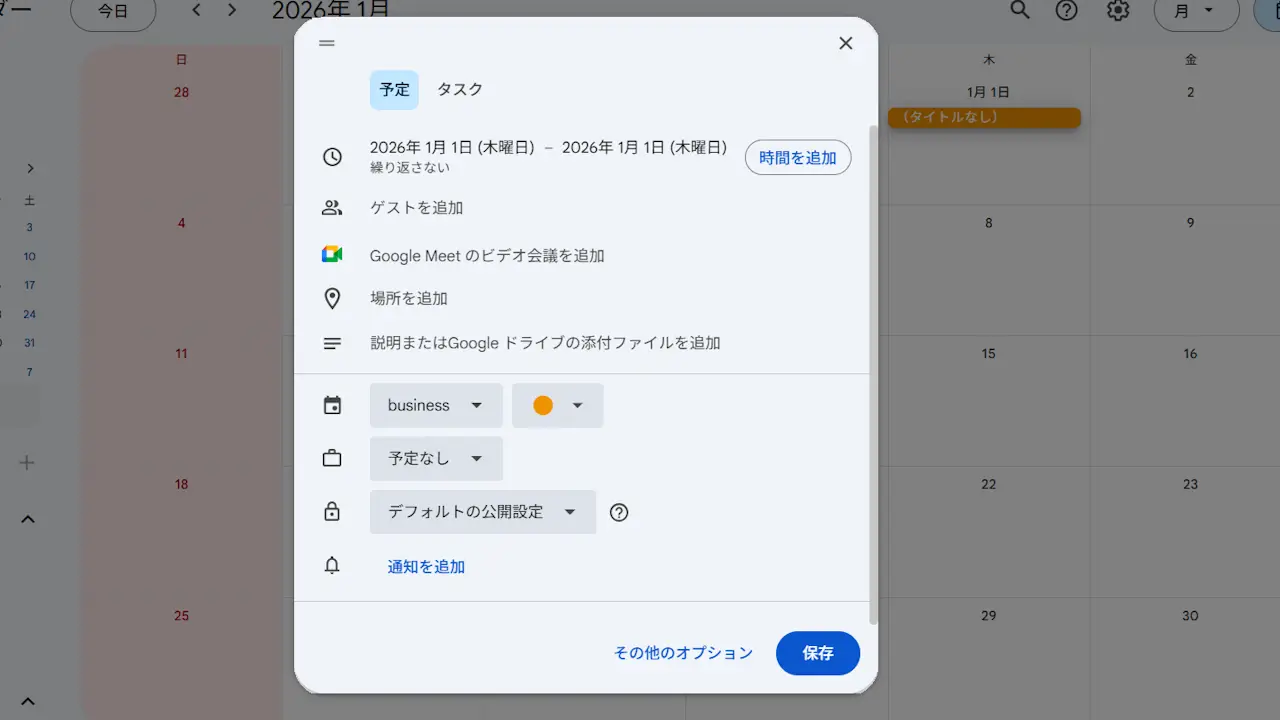Click the 説明 description input field
The height and width of the screenshot is (720, 1280).
[x=545, y=343]
